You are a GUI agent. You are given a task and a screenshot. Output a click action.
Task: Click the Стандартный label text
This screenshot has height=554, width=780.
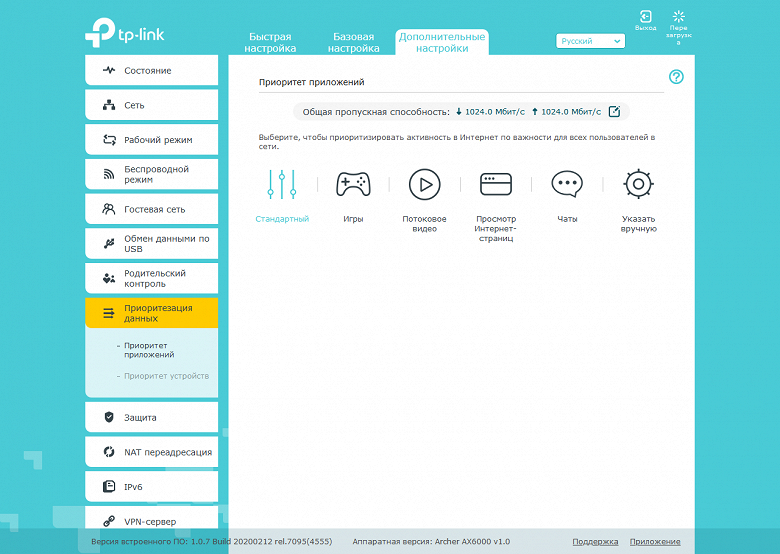coord(282,219)
